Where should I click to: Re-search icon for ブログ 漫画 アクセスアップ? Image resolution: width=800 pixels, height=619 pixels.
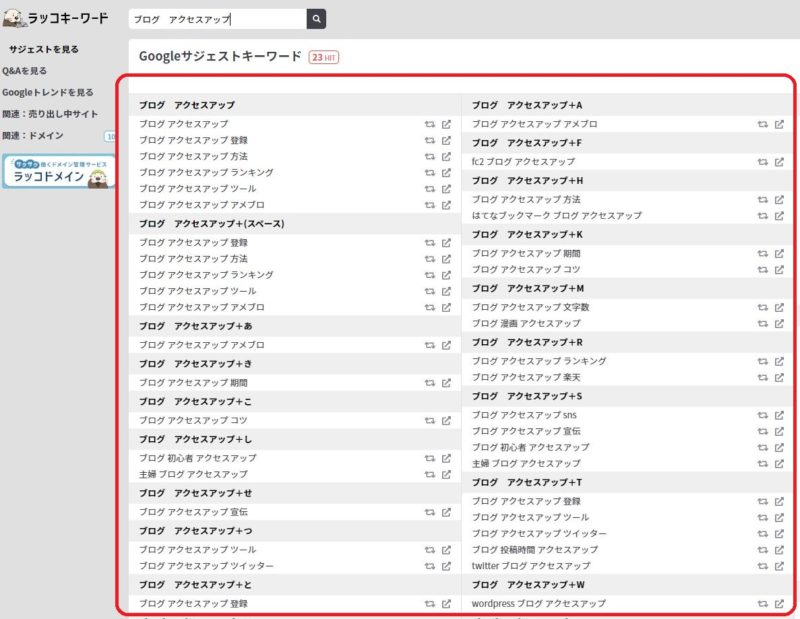pyautogui.click(x=762, y=323)
